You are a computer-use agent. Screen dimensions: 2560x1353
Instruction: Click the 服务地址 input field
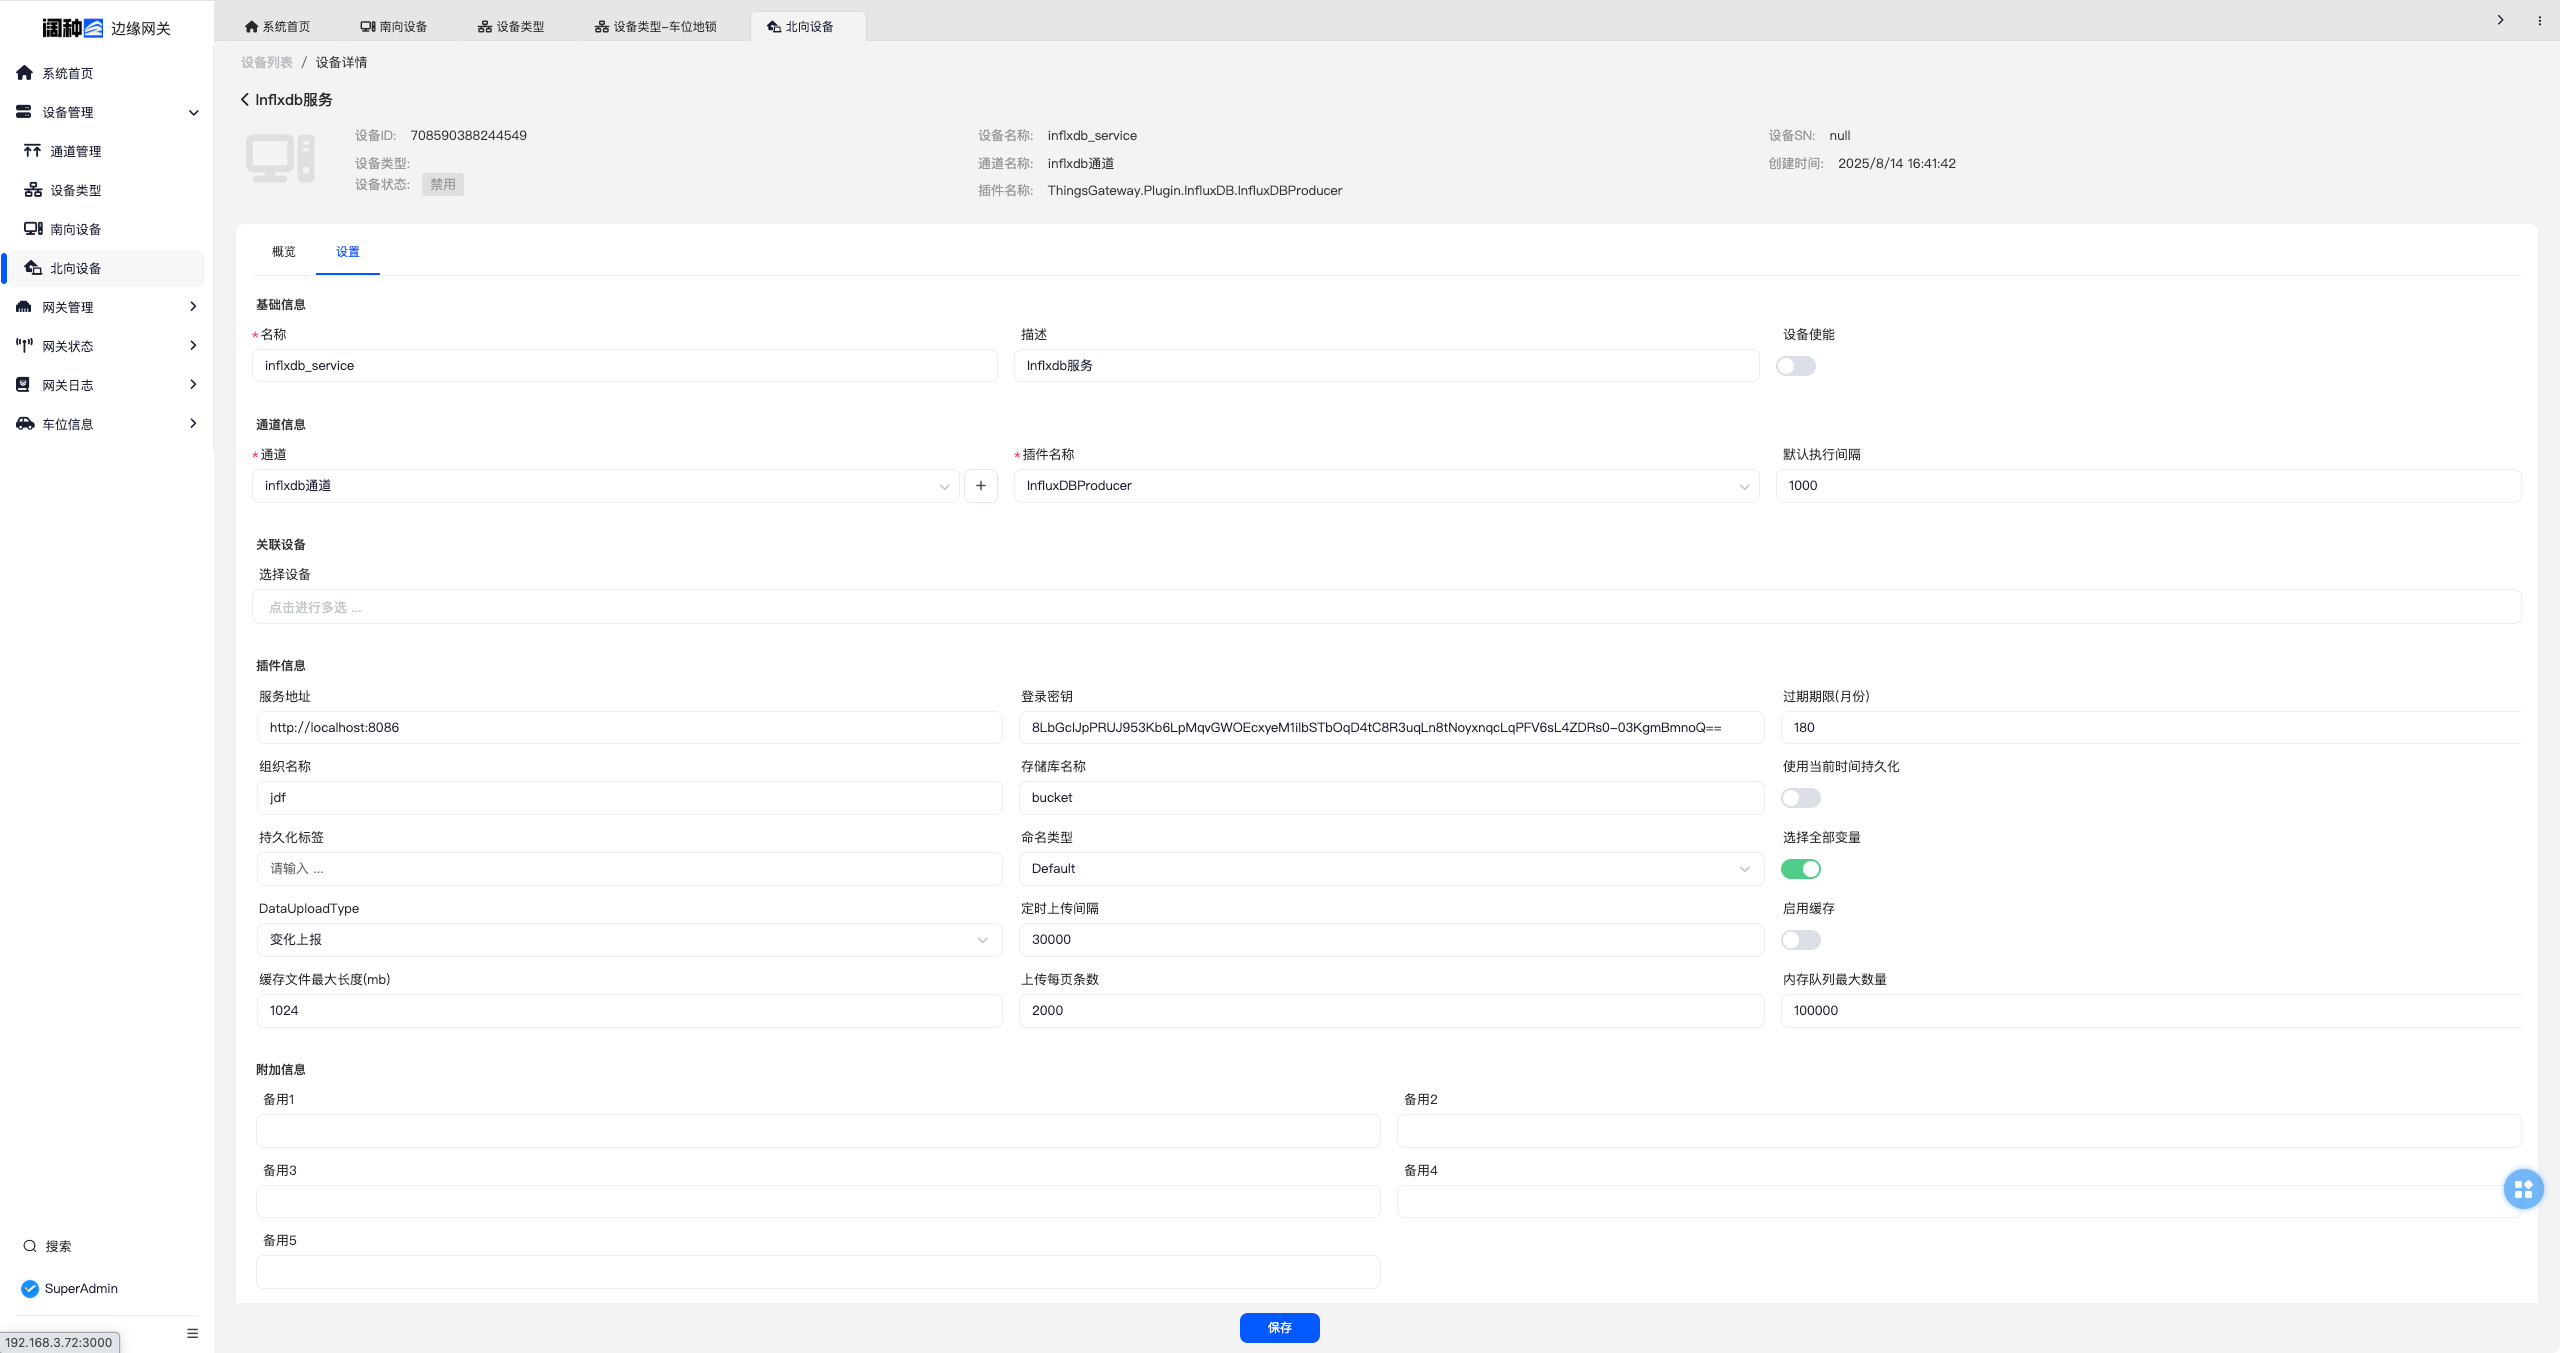[629, 727]
